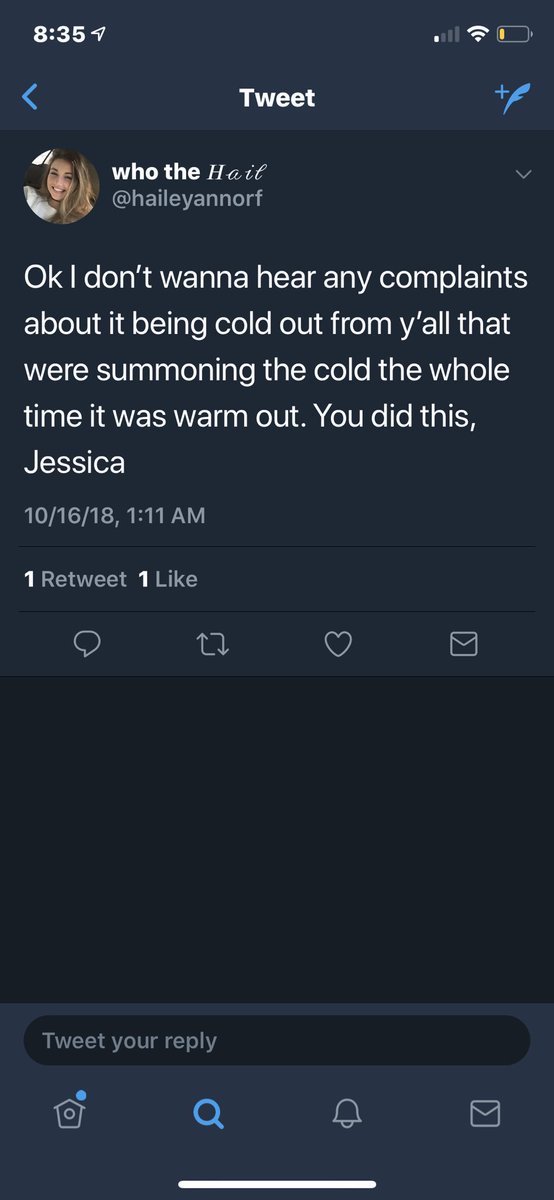Viewport: 554px width, 1200px height.
Task: View the 1 Like list
Action: [168, 579]
